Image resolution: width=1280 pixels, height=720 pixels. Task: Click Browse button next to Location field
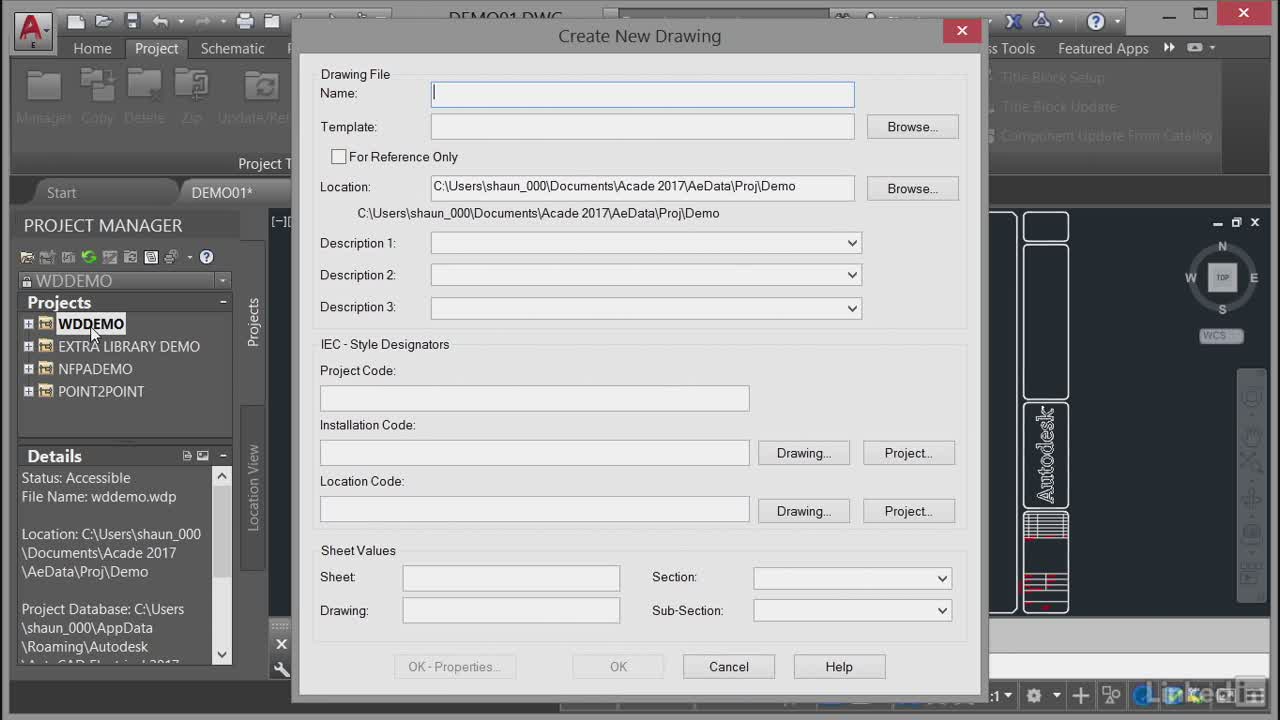pyautogui.click(x=912, y=189)
